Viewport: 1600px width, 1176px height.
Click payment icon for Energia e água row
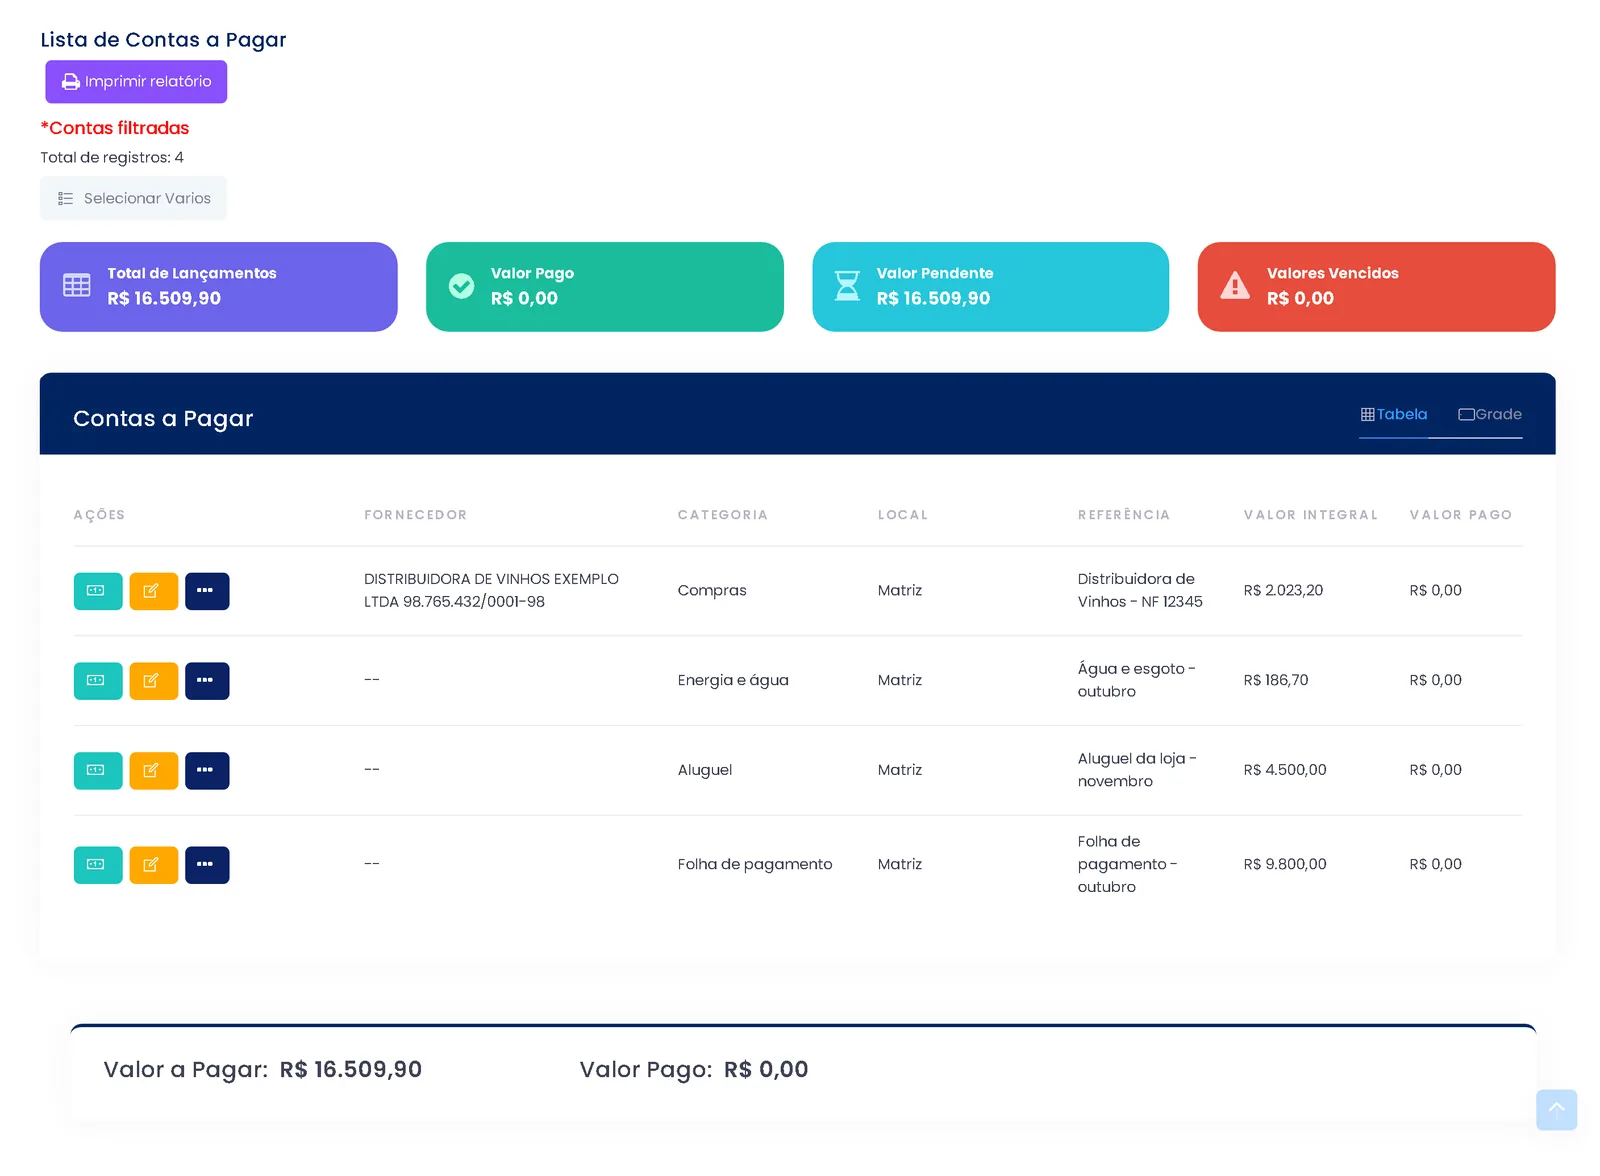(x=98, y=681)
